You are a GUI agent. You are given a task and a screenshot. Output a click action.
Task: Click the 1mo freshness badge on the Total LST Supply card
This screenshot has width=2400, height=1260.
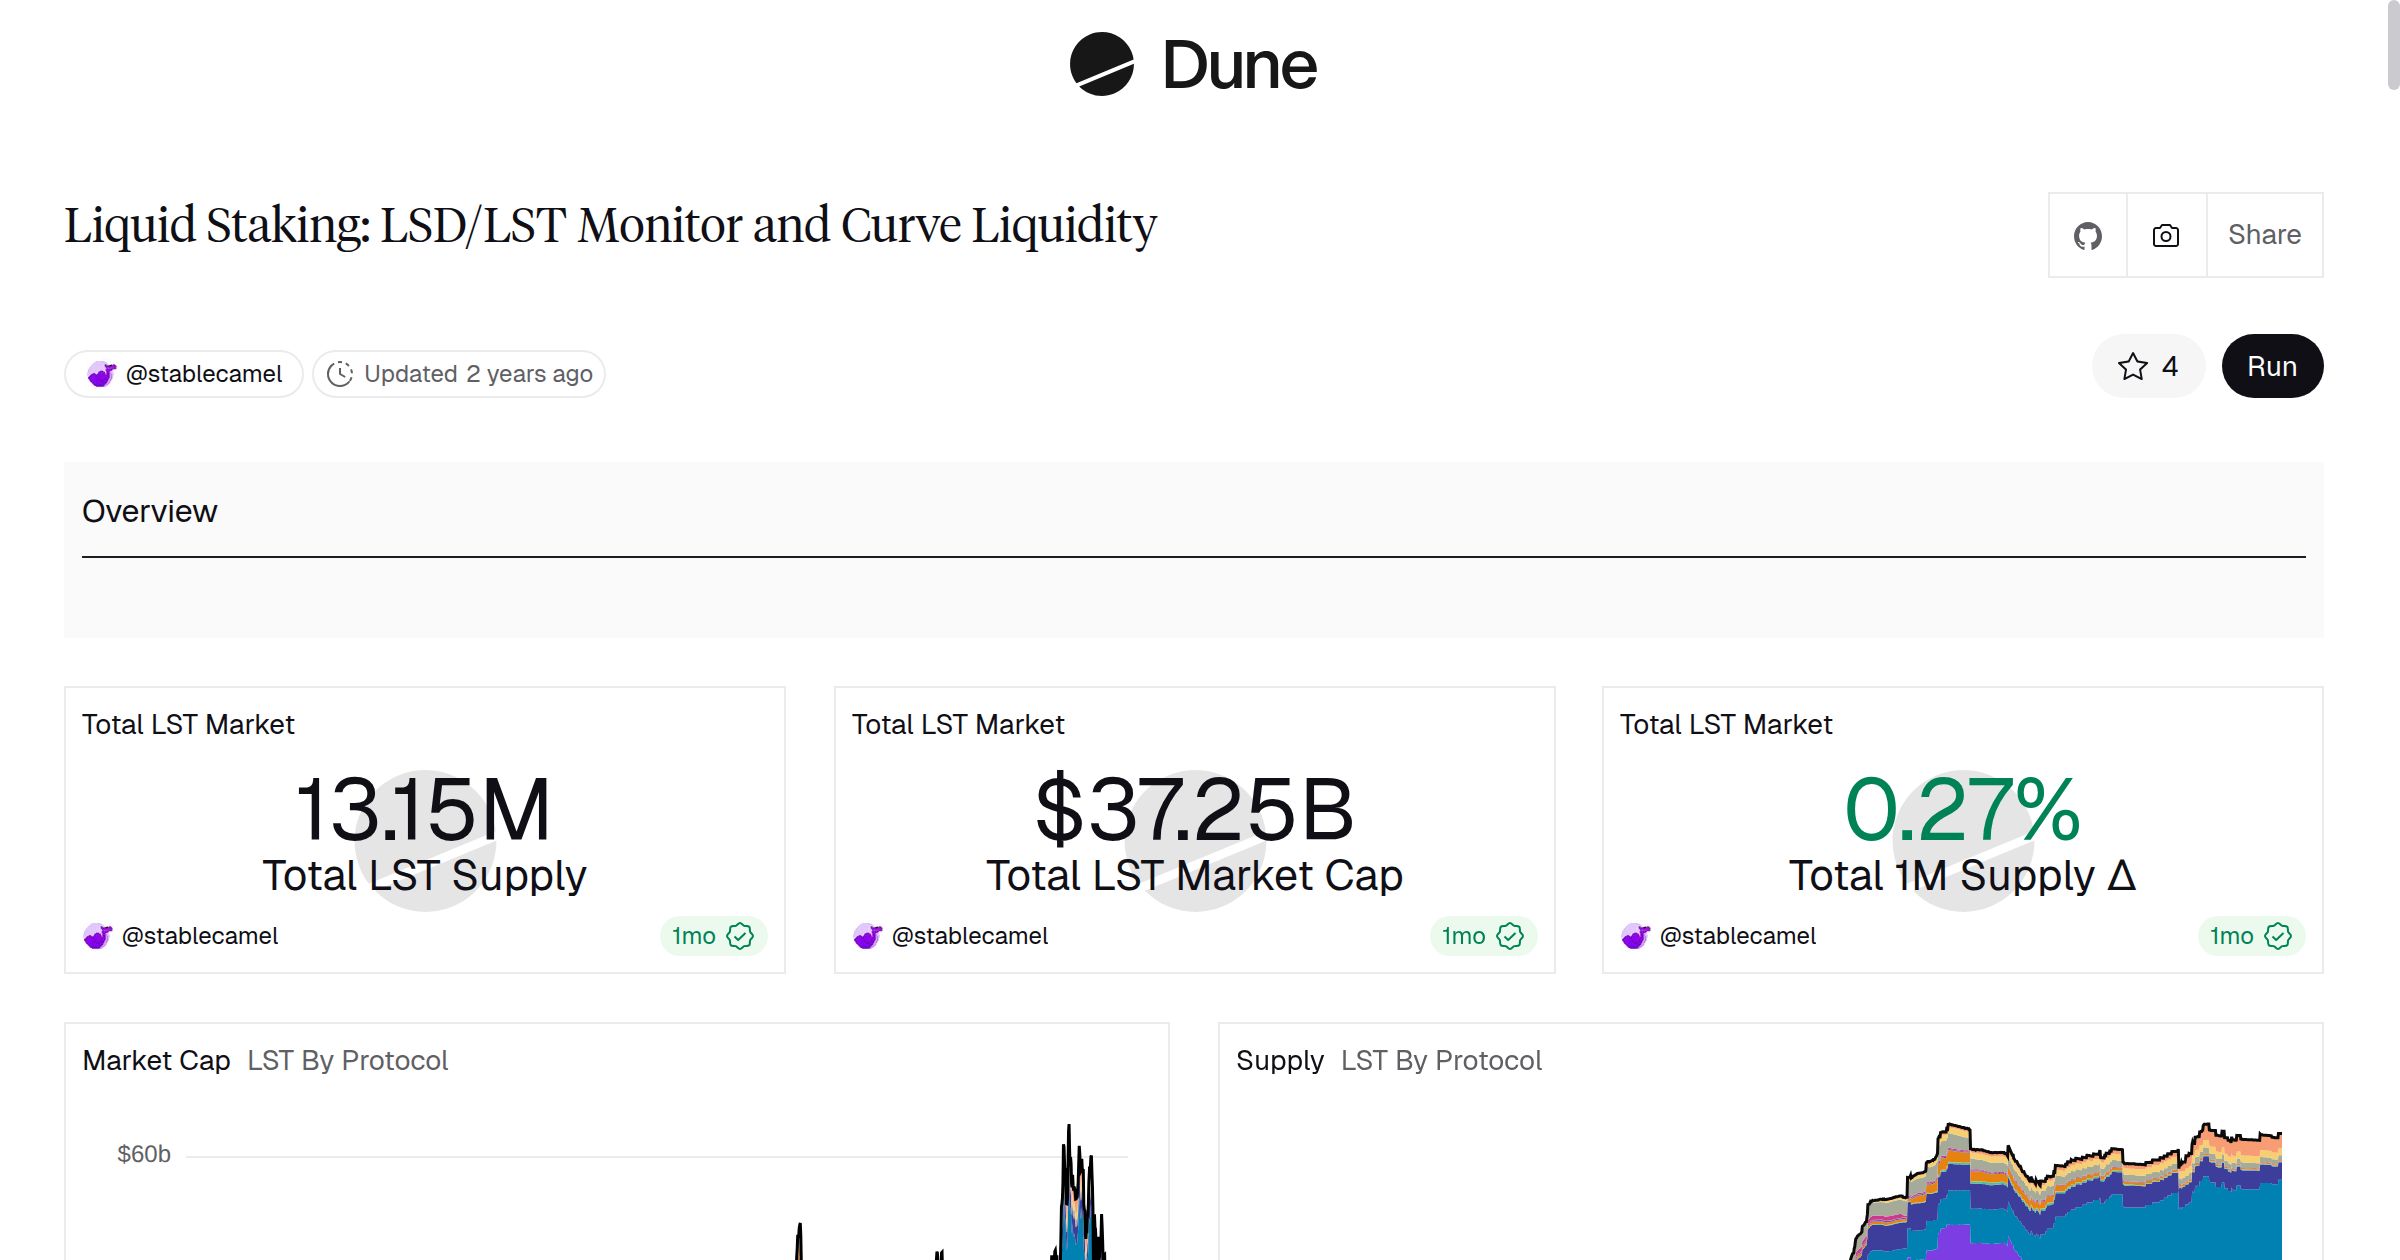tap(712, 936)
